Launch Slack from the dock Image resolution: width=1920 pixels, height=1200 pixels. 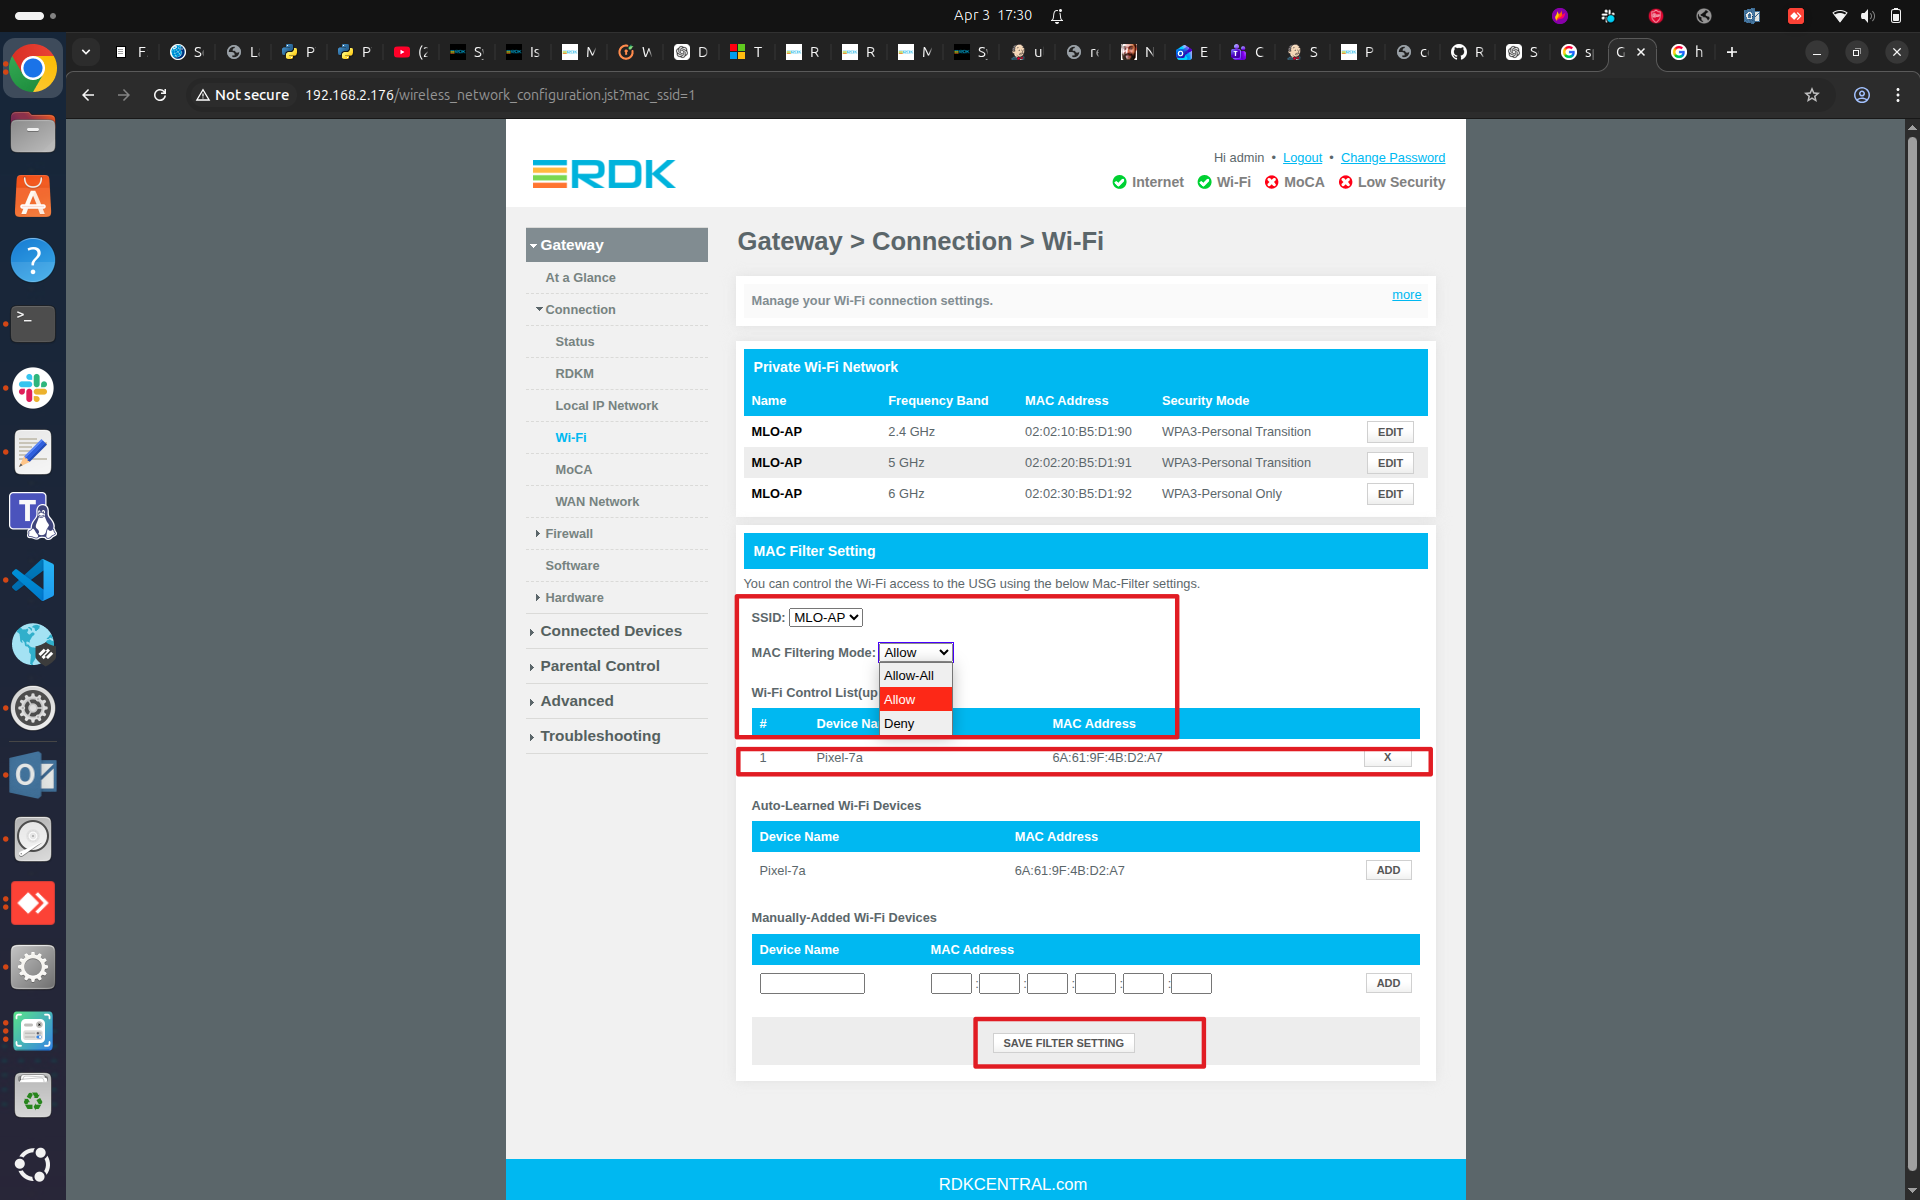tap(33, 388)
